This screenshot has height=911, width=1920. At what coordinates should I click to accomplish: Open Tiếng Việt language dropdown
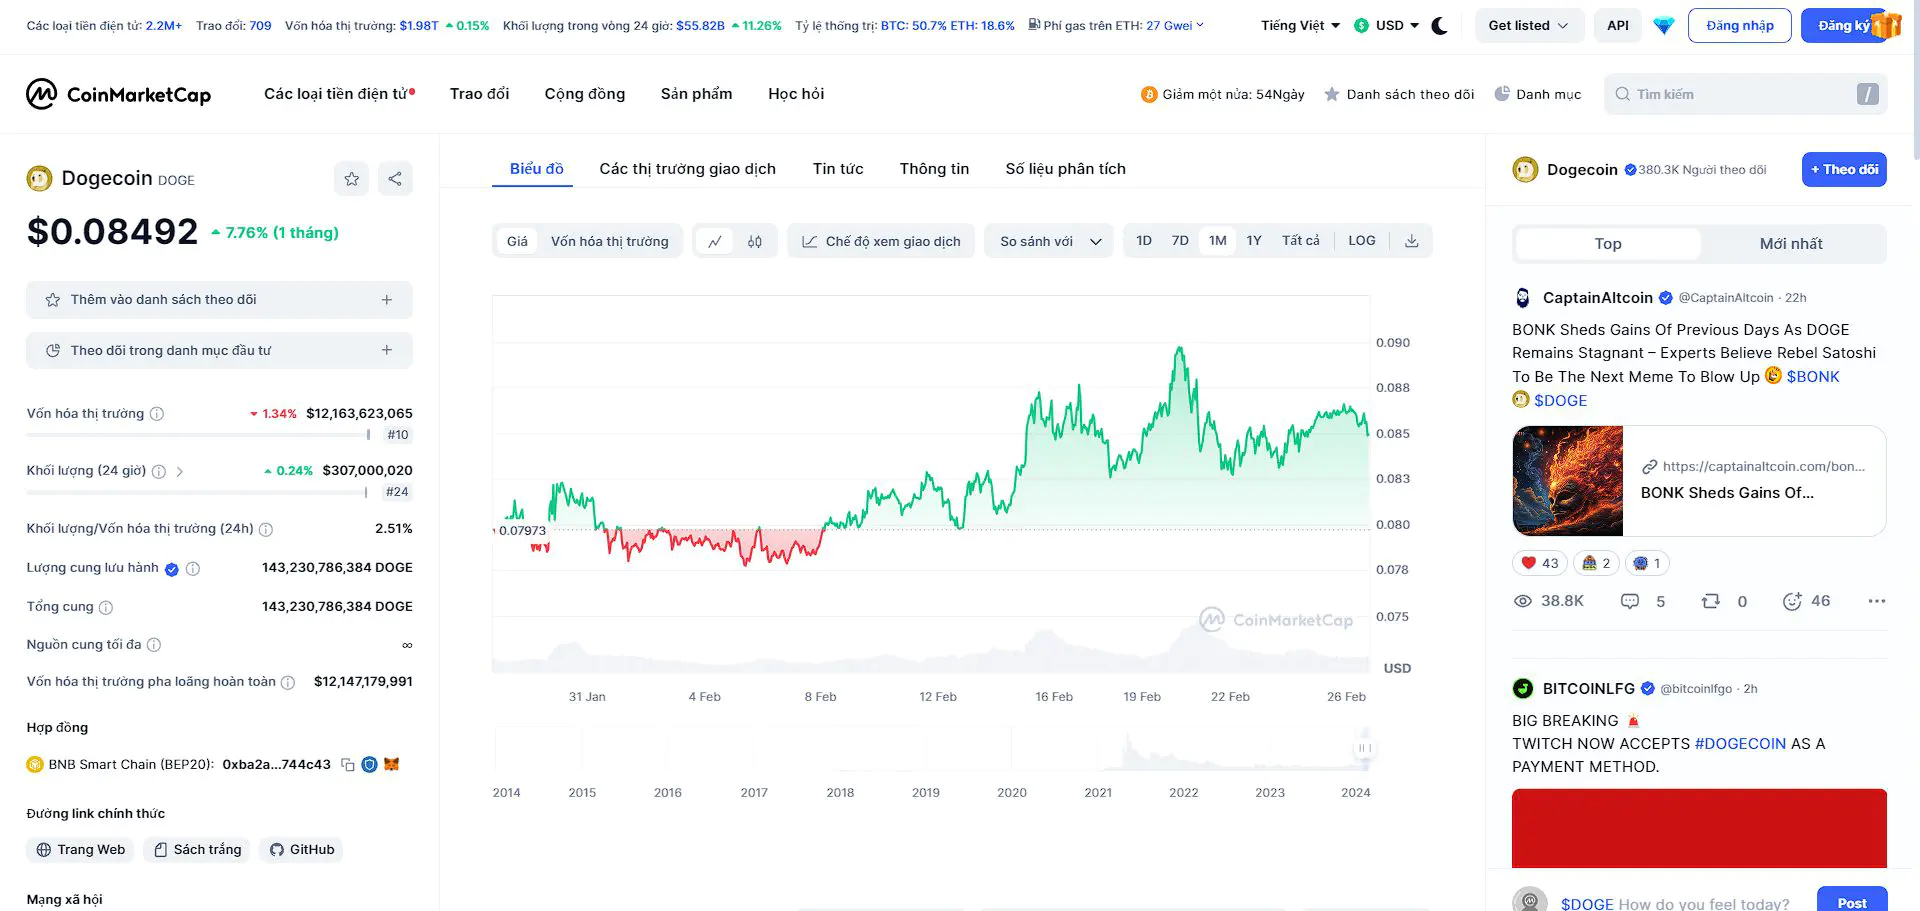[x=1300, y=26]
